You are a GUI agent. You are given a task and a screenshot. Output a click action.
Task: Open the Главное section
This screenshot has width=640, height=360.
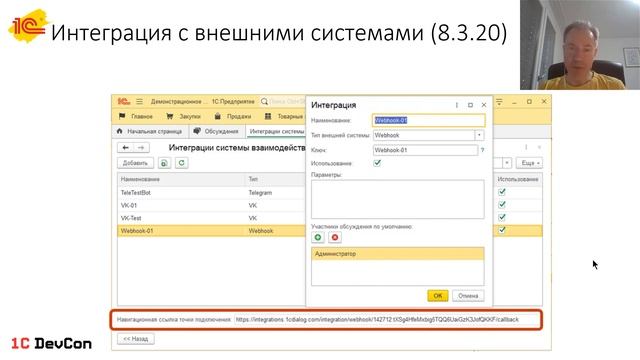pos(136,116)
